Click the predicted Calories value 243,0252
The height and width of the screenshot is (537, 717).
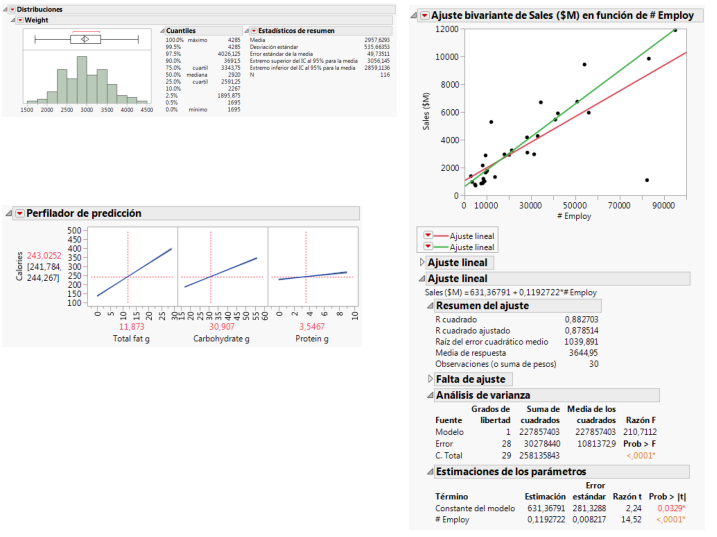(x=44, y=256)
